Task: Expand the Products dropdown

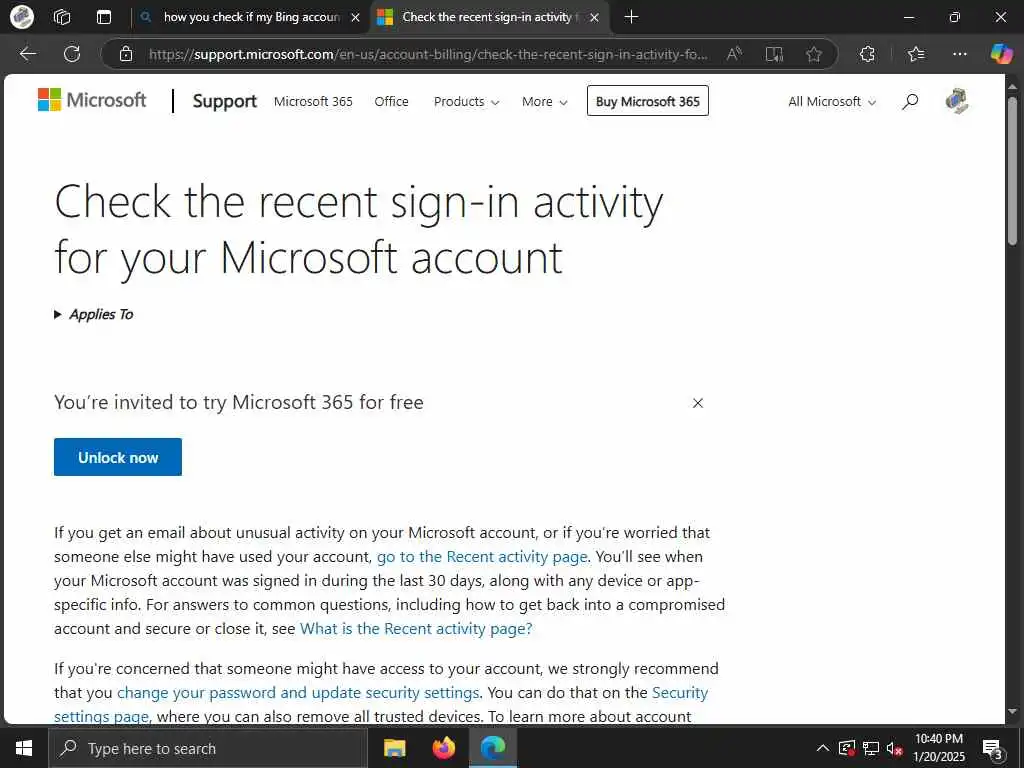Action: click(x=466, y=101)
